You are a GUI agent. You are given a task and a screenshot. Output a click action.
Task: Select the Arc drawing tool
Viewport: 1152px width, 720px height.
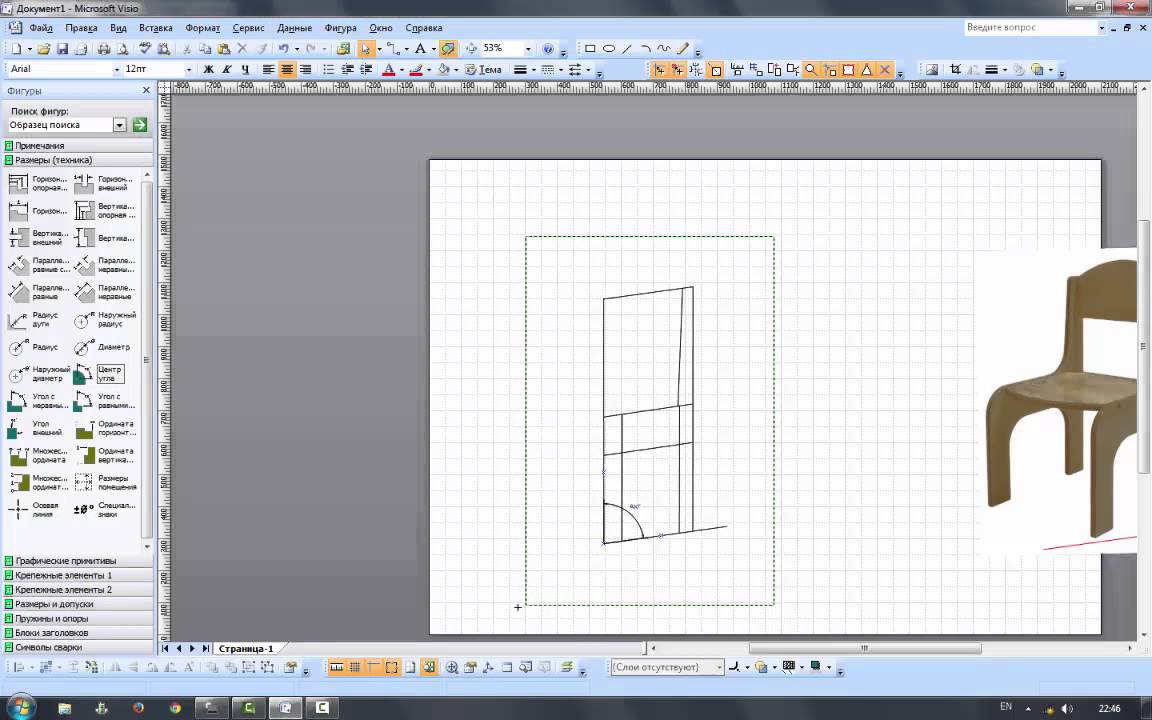pyautogui.click(x=645, y=48)
